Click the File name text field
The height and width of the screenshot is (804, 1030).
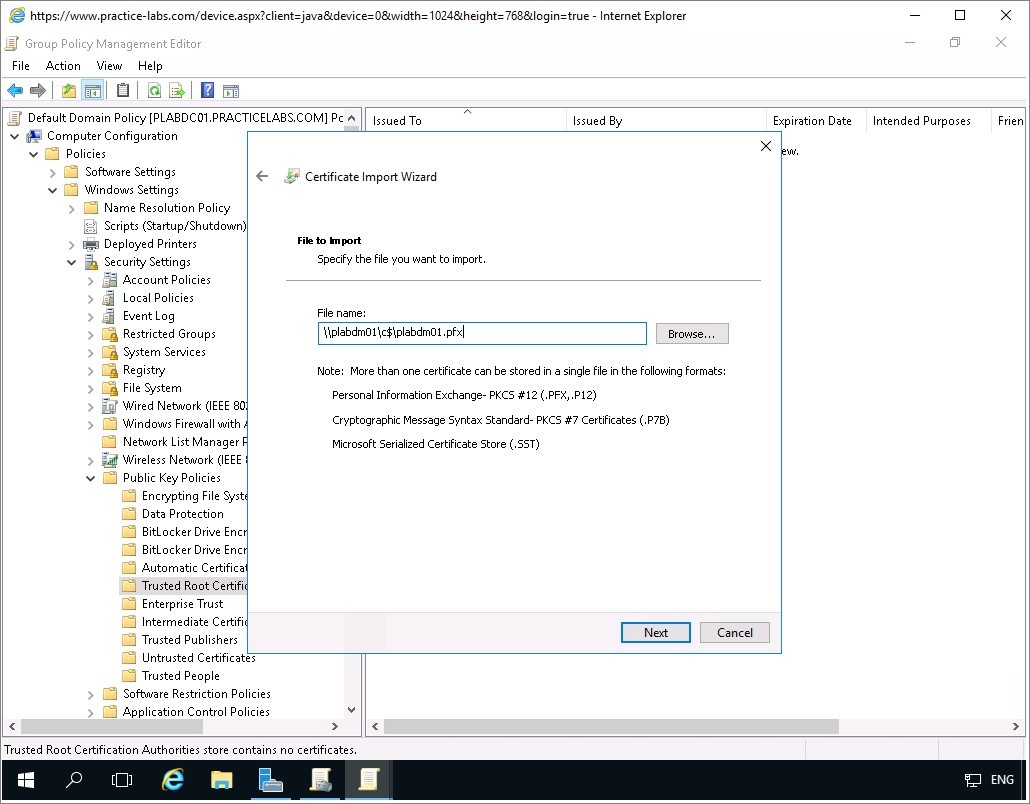481,333
